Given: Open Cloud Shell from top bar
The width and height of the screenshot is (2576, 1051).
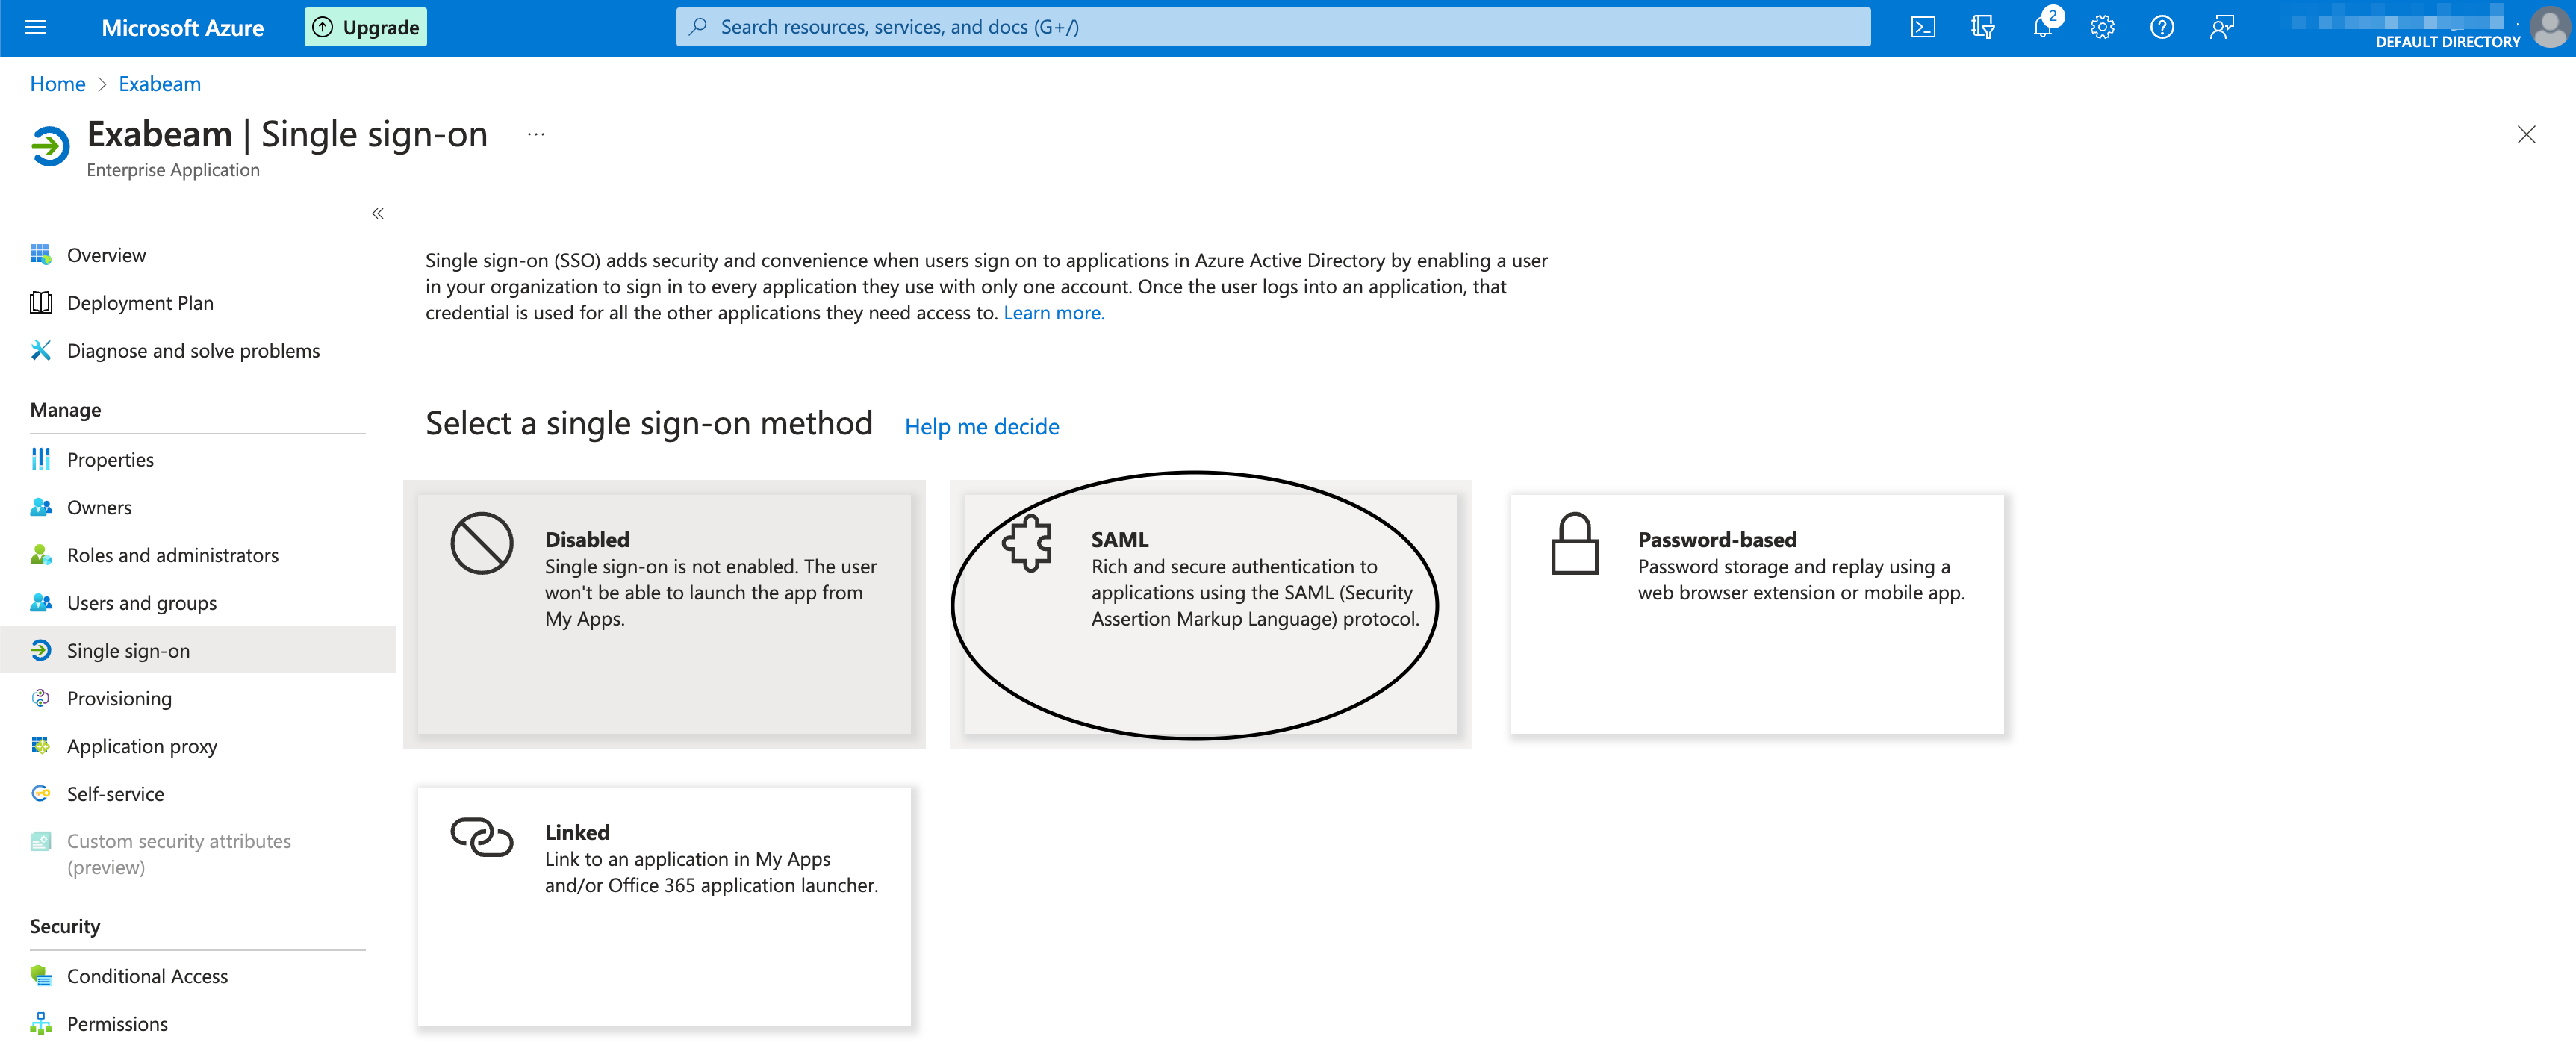Looking at the screenshot, I should point(1922,27).
